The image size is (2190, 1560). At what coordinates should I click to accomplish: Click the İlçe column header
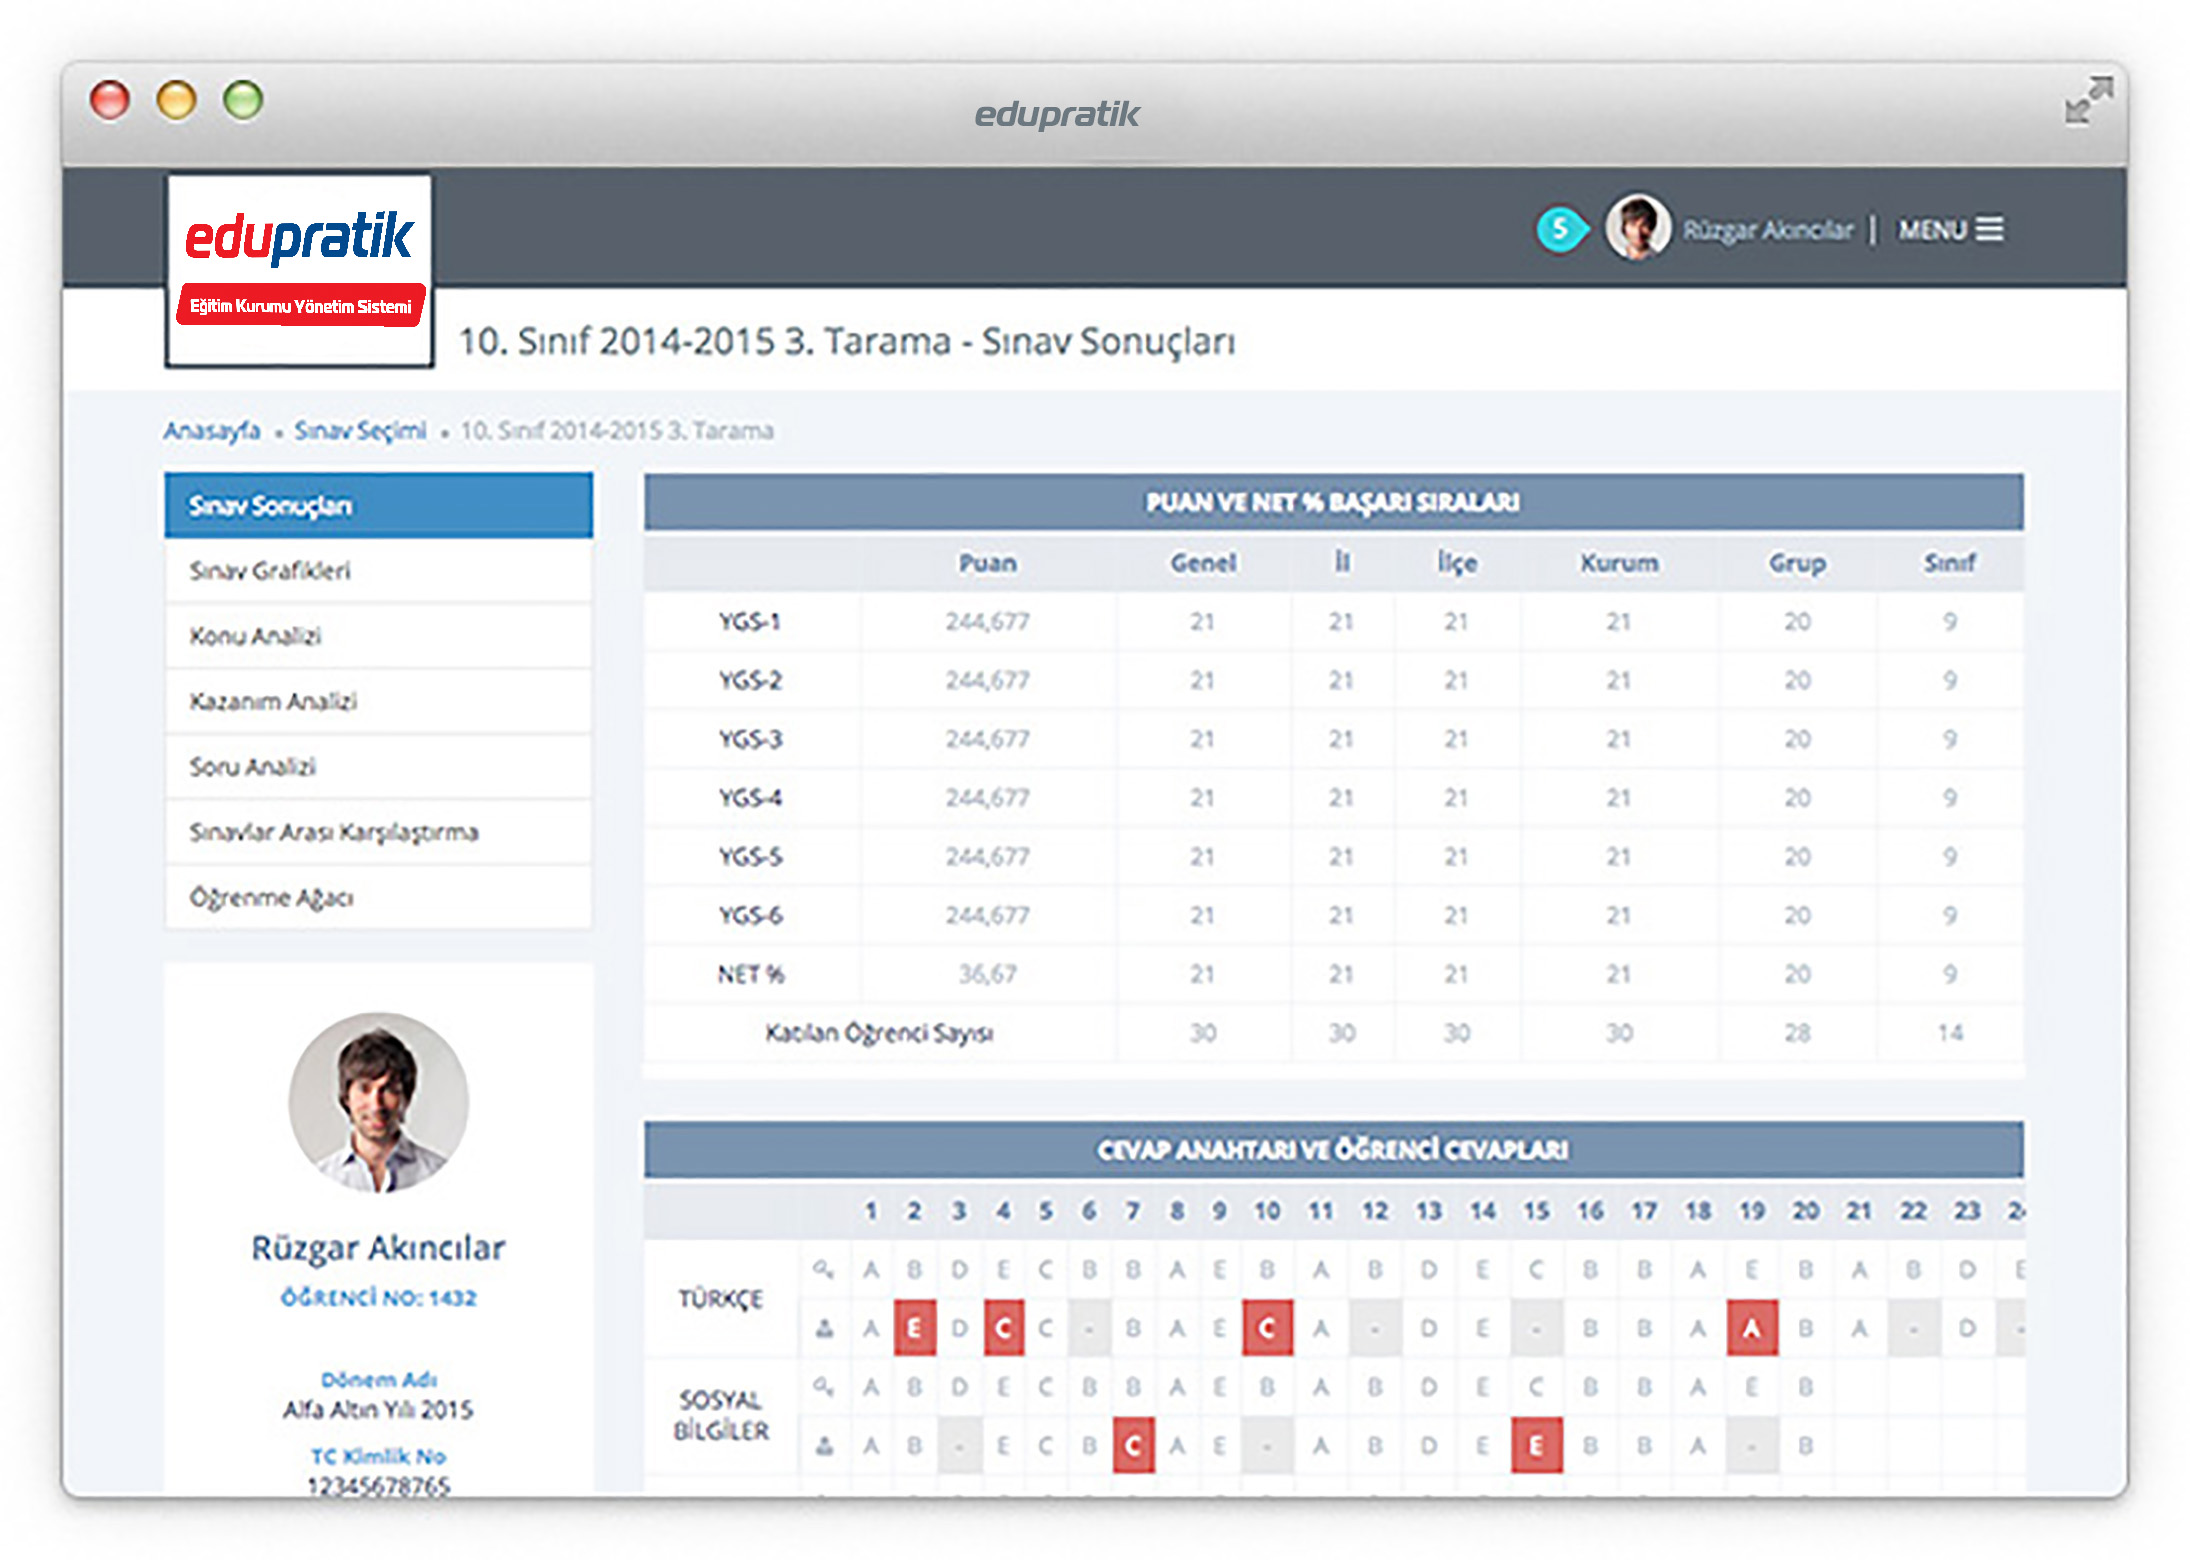[1457, 563]
